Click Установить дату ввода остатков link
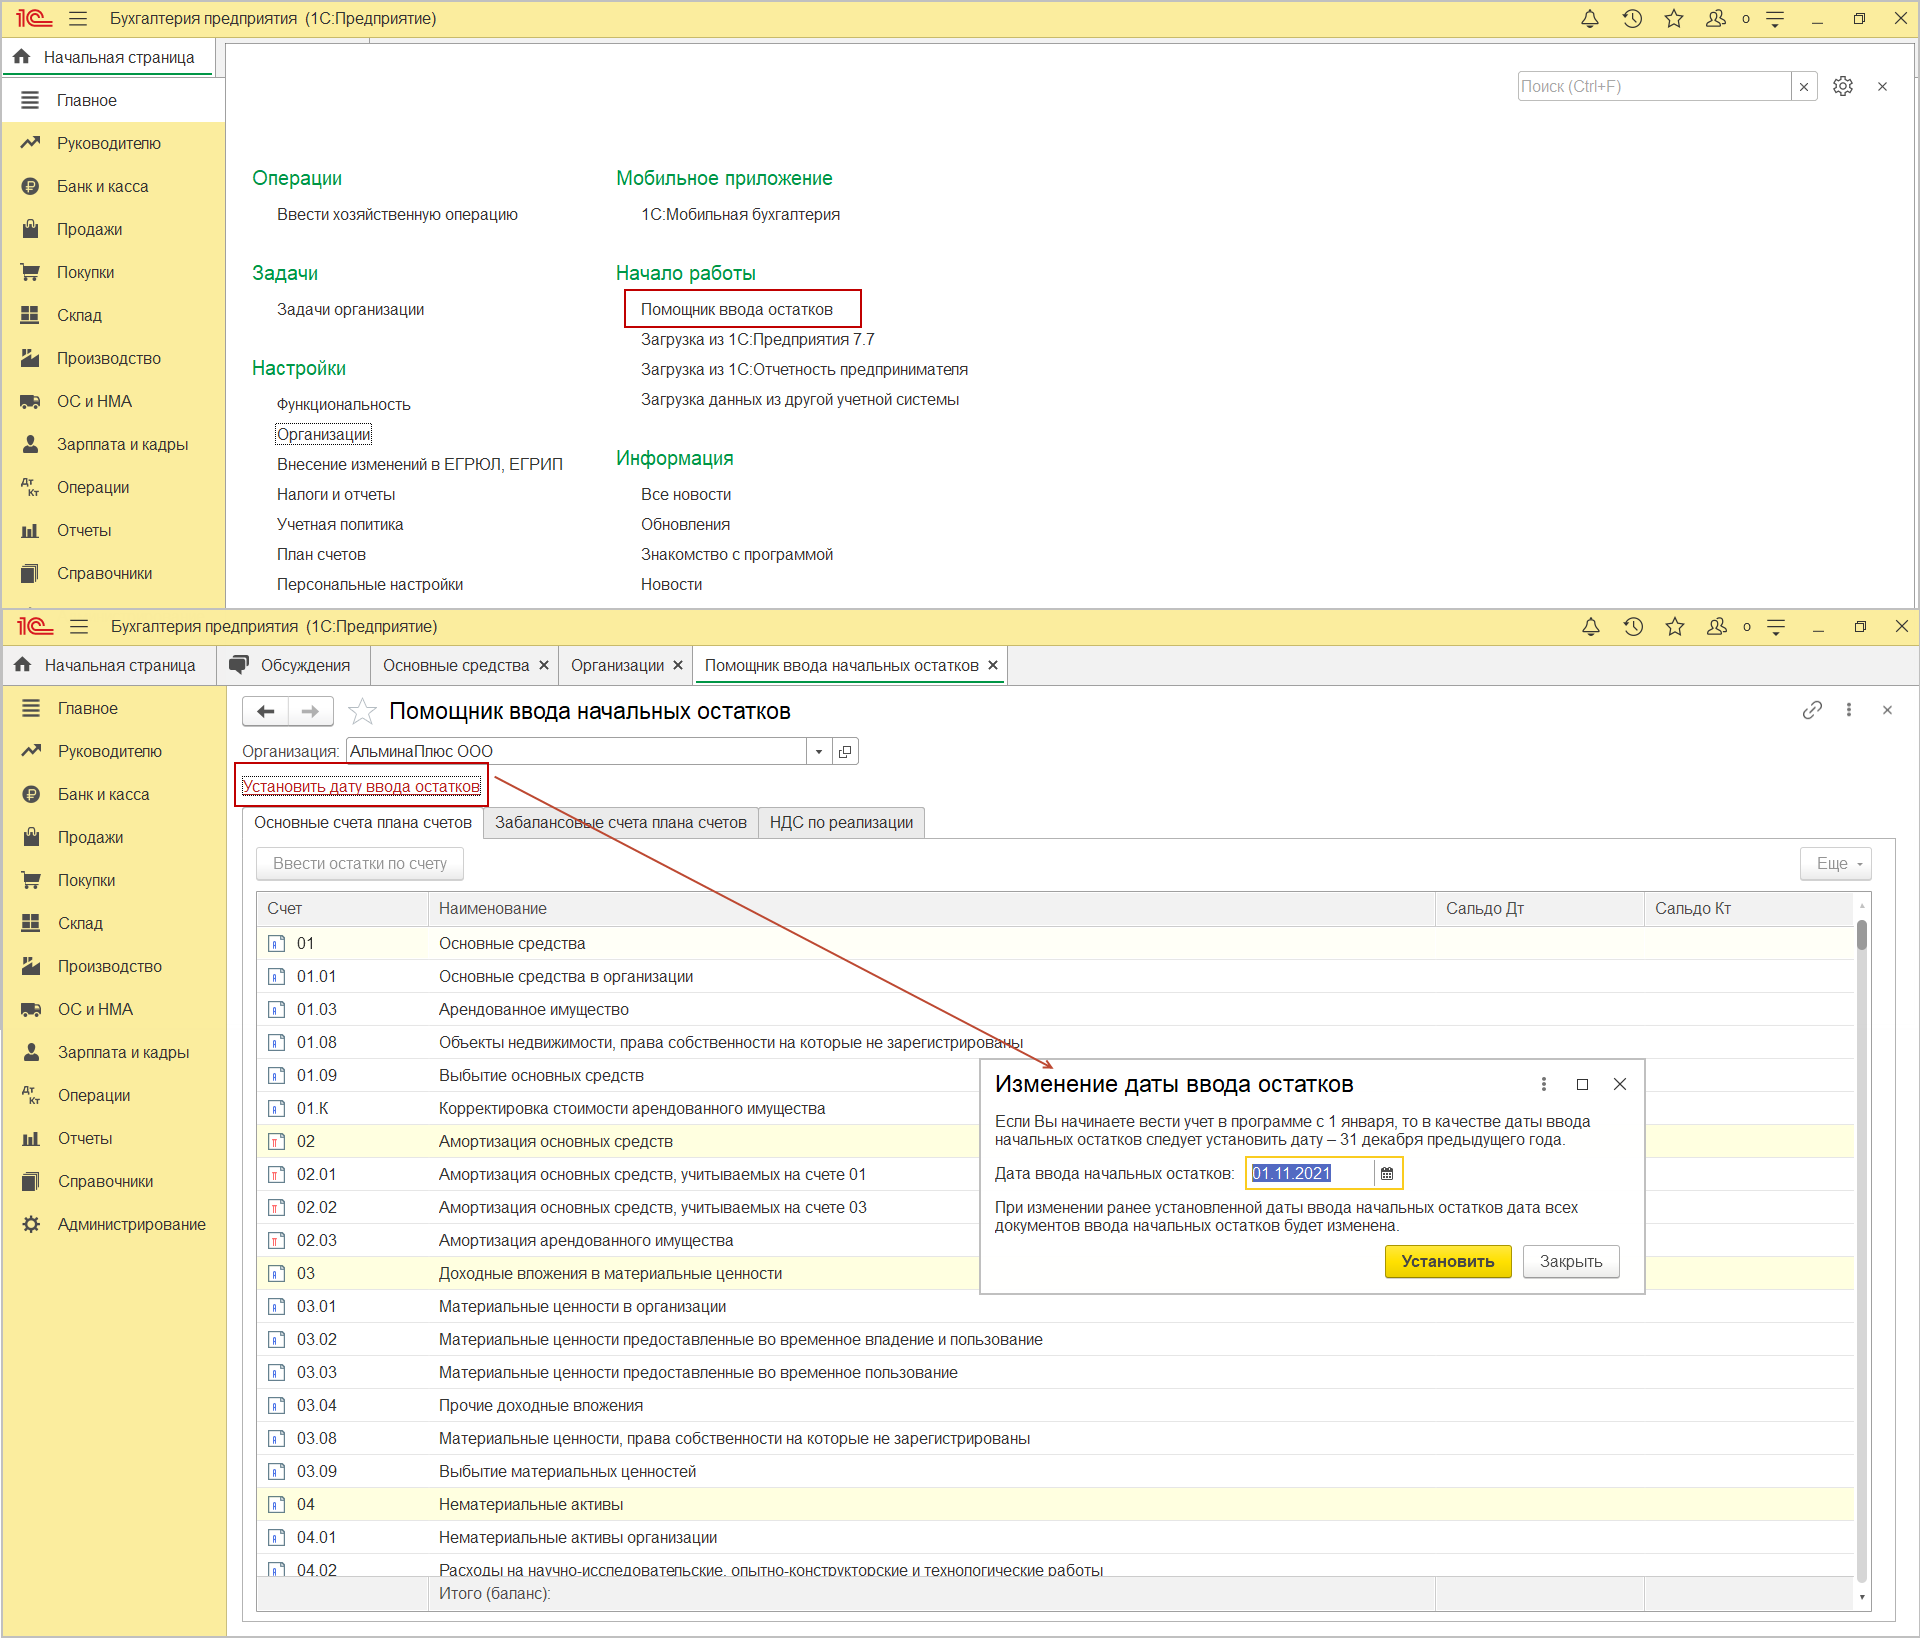The height and width of the screenshot is (1642, 1920). pos(360,787)
